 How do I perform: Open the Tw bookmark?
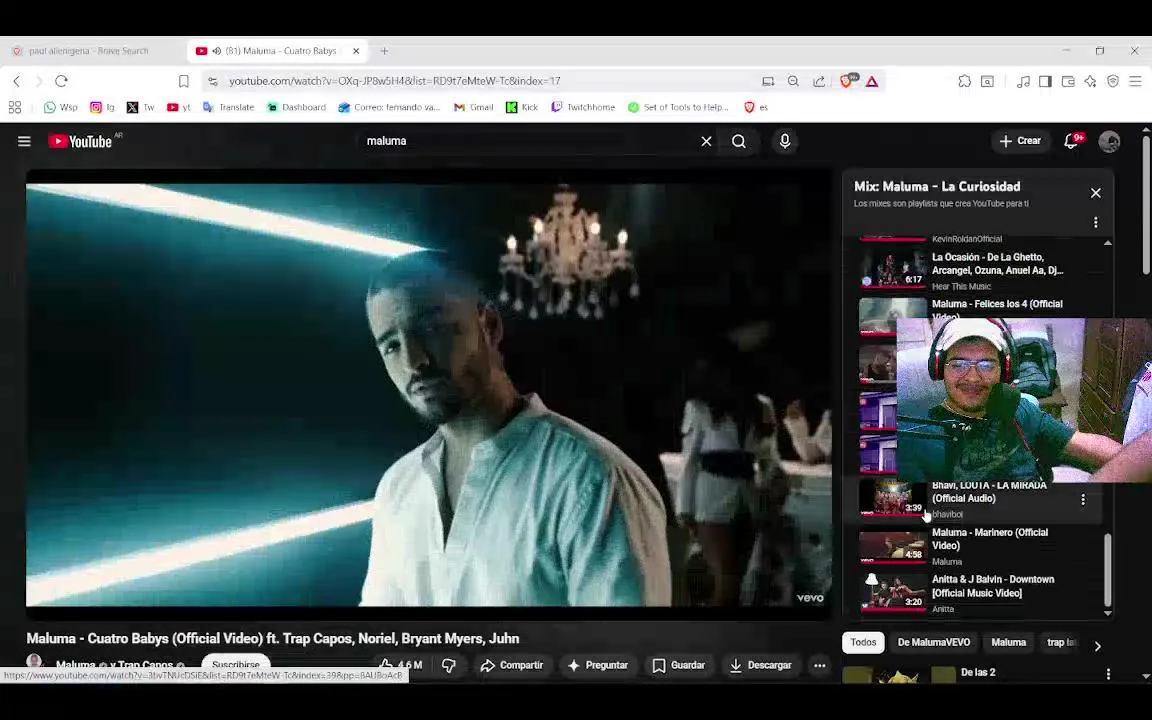pyautogui.click(x=140, y=107)
